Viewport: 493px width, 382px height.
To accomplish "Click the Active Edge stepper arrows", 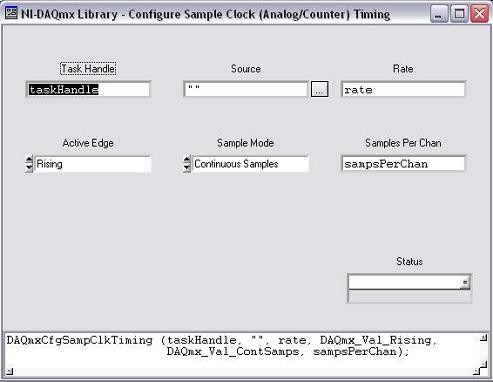I will coord(29,164).
